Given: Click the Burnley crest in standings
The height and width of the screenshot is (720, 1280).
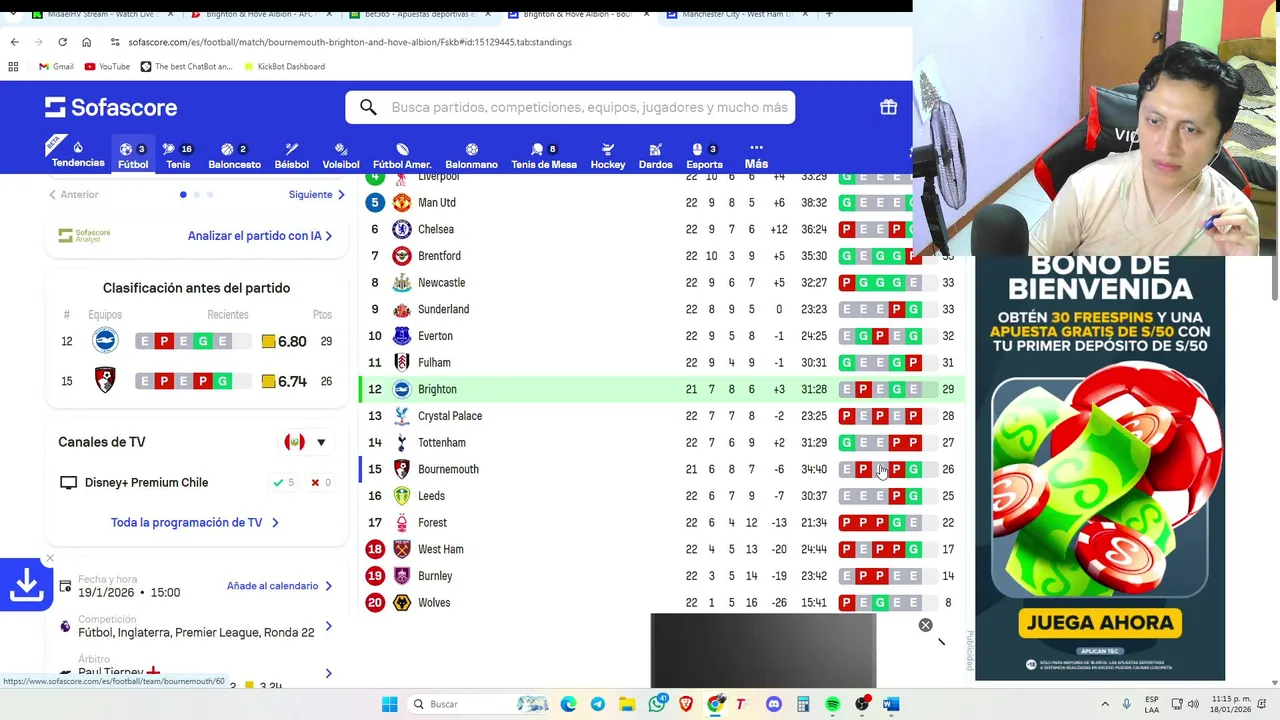Looking at the screenshot, I should click(402, 576).
